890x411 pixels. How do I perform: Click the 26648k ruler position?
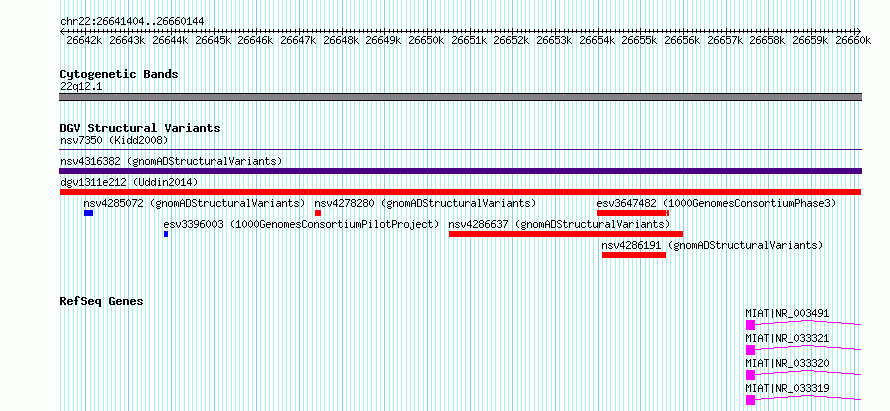341,40
